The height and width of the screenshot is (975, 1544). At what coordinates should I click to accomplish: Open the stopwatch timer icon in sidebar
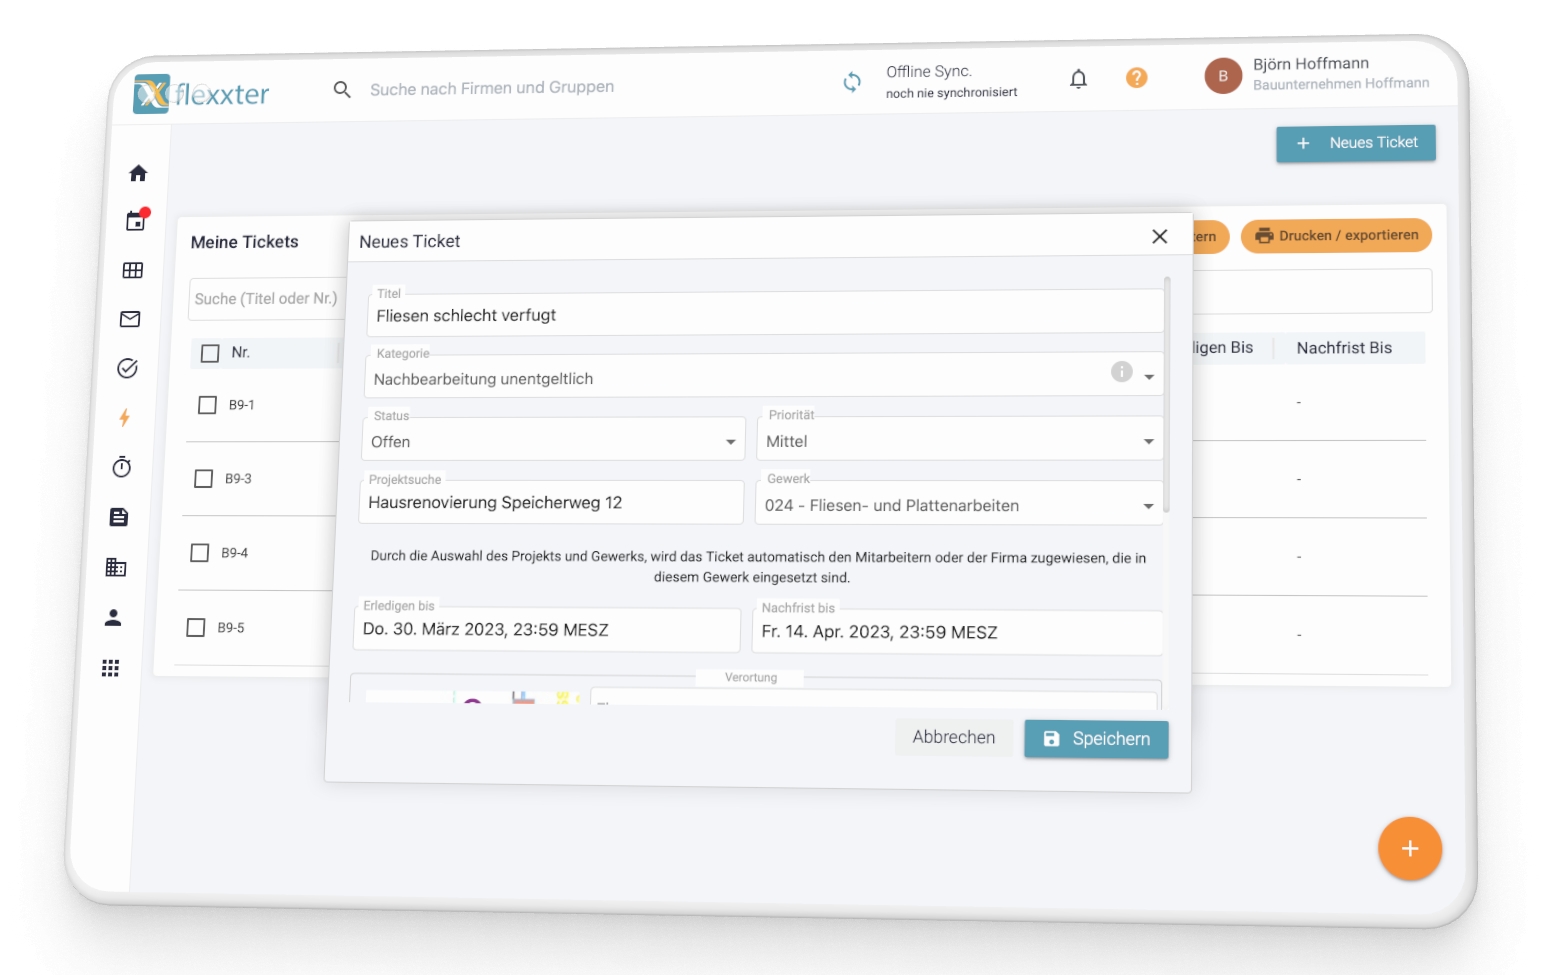[x=122, y=467]
